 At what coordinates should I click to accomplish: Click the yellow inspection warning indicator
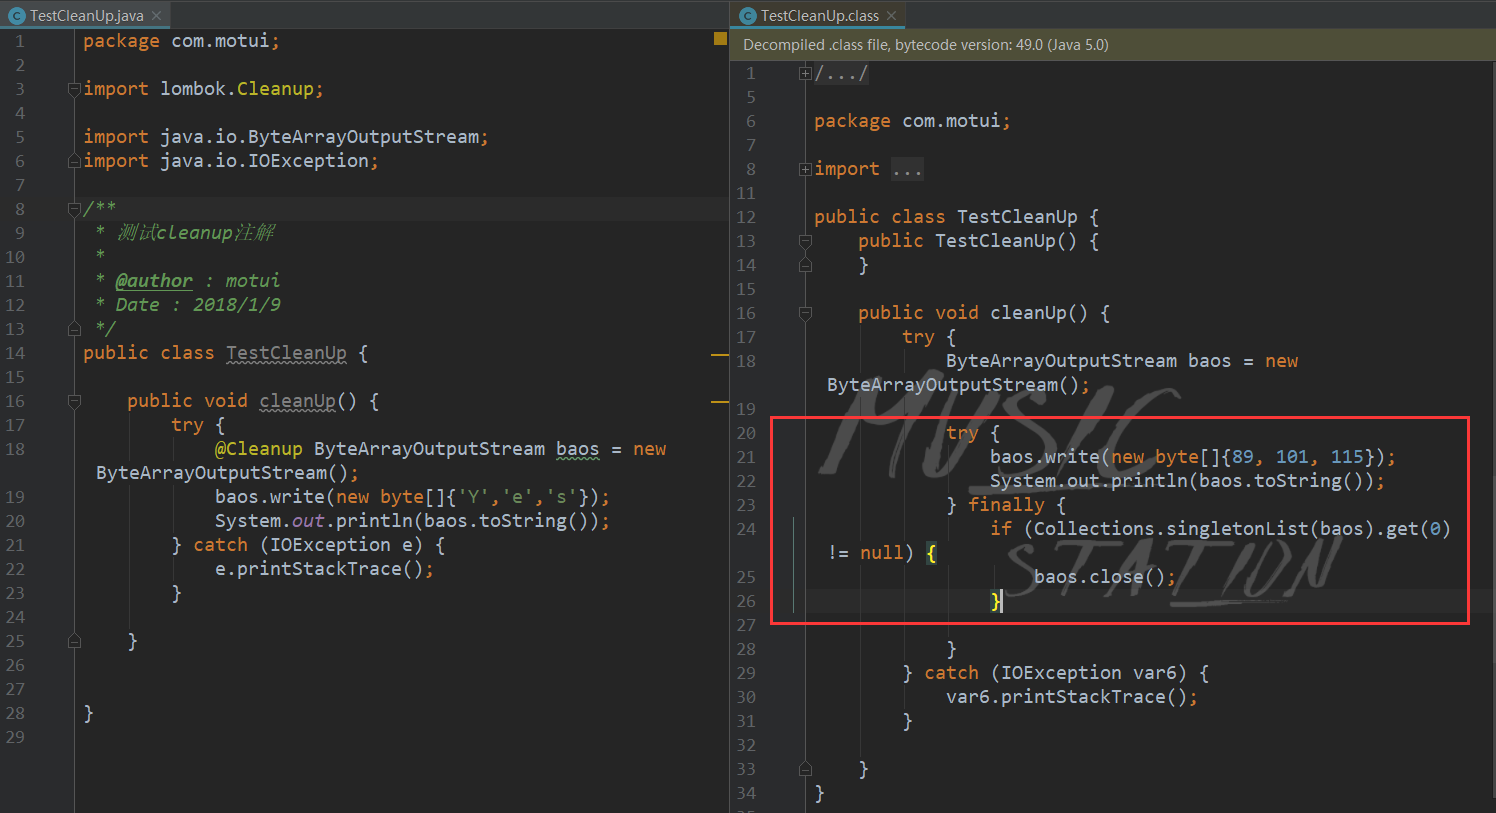coord(720,38)
